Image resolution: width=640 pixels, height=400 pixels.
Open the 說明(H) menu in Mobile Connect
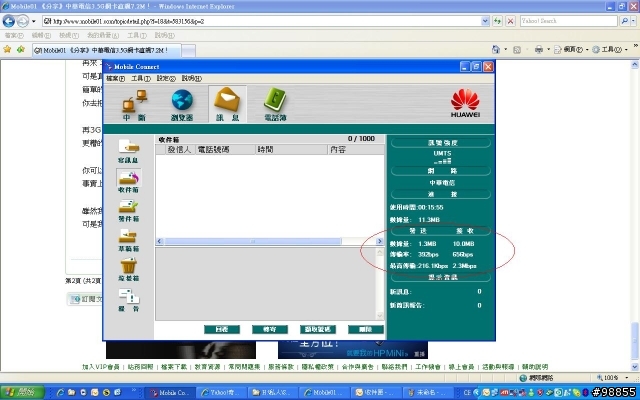pyautogui.click(x=192, y=78)
